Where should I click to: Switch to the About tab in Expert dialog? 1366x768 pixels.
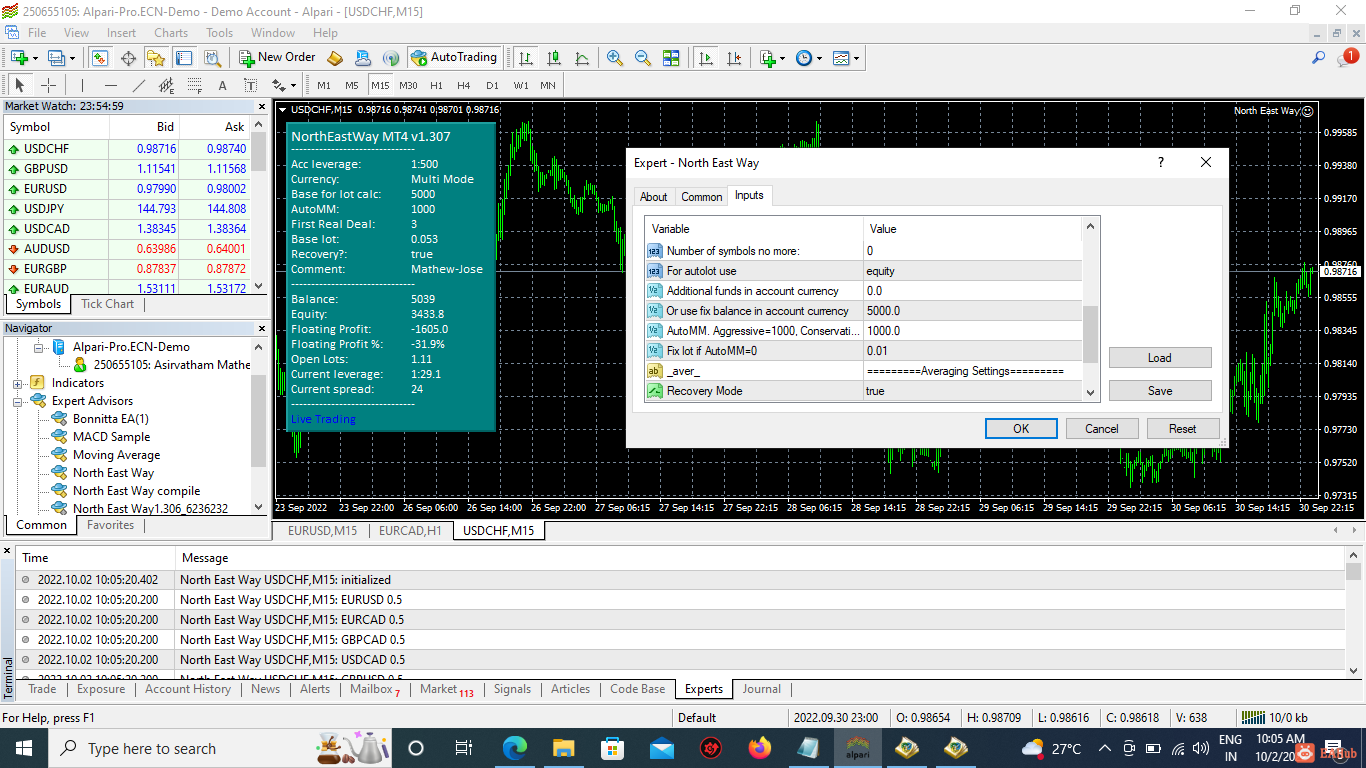pos(654,197)
